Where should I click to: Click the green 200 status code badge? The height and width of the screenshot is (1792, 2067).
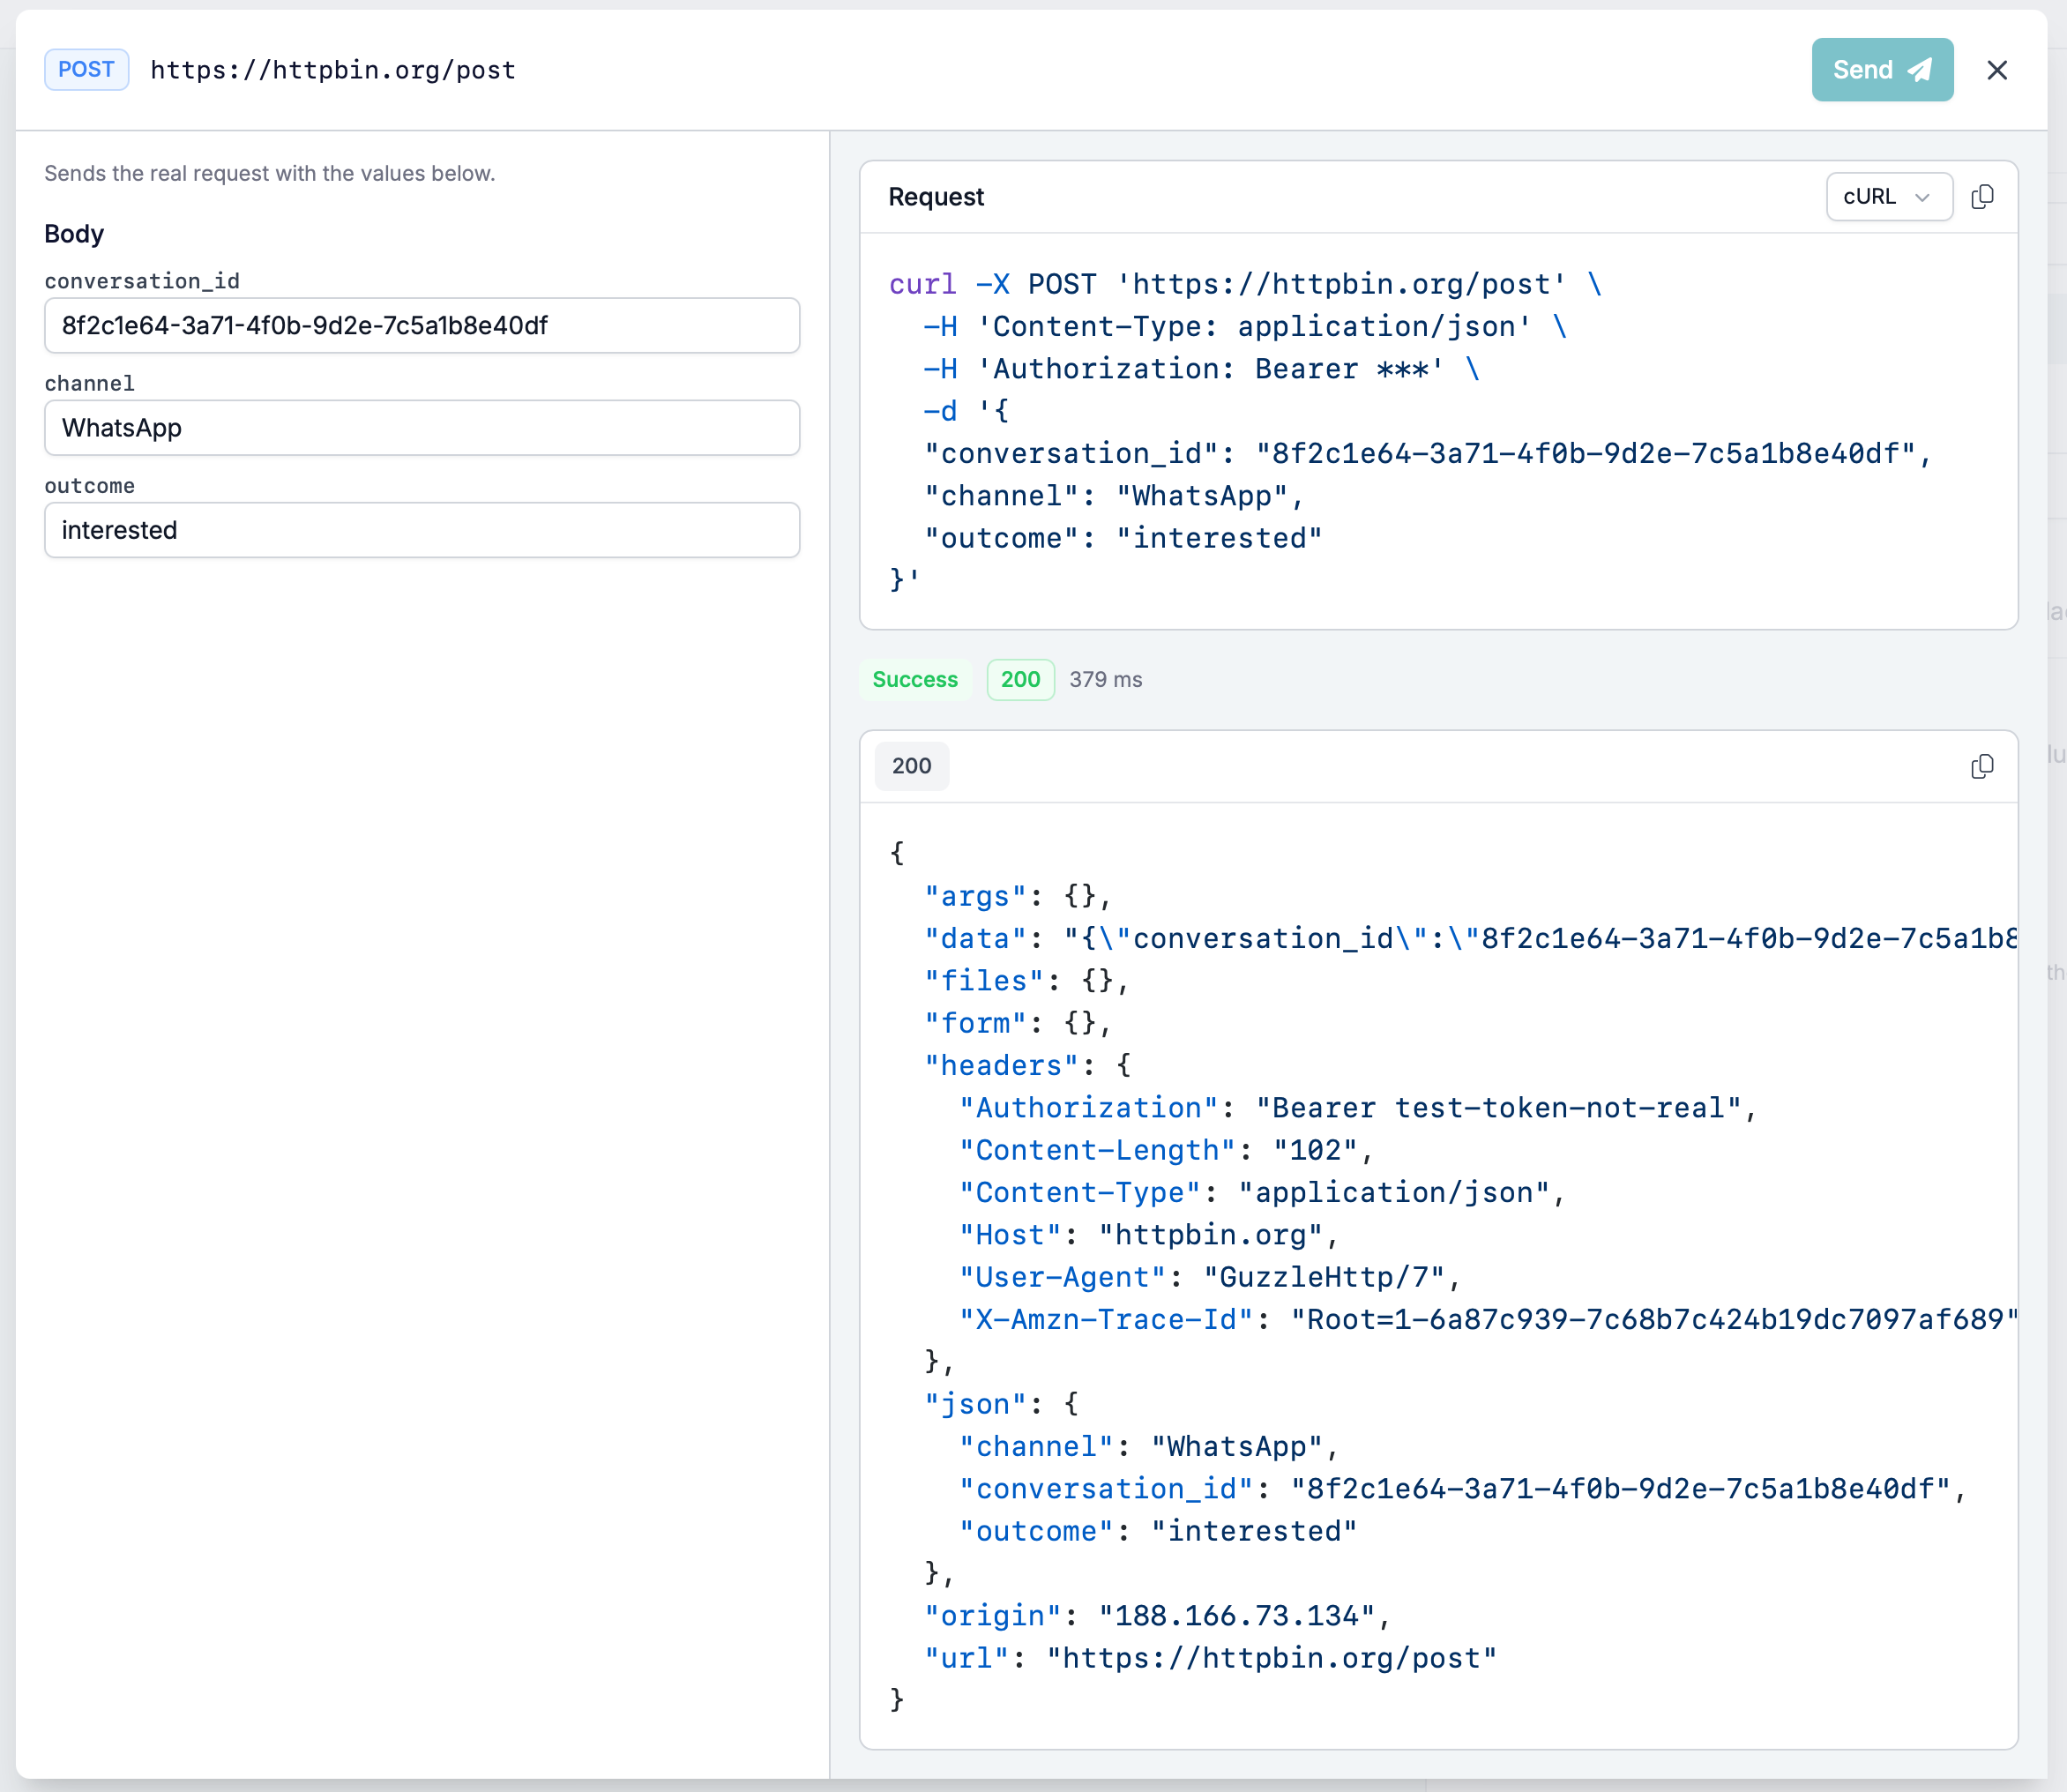[1020, 680]
